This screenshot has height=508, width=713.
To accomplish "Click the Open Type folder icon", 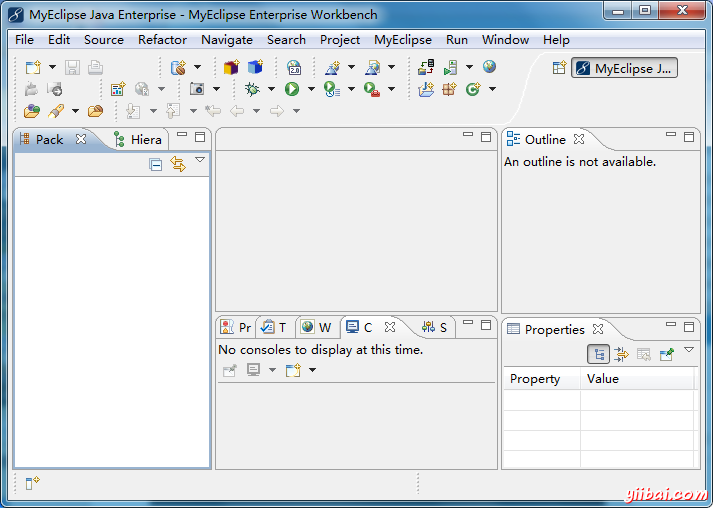I will [32, 111].
